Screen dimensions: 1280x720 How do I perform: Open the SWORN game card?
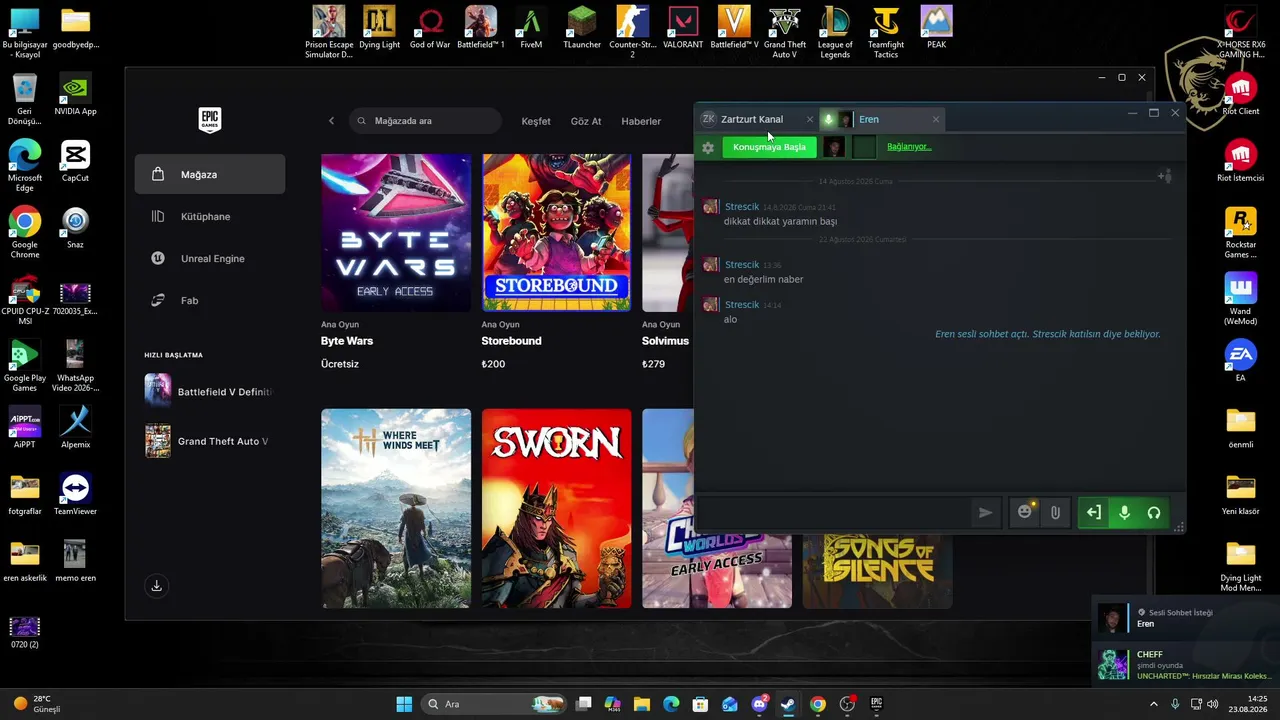point(556,508)
